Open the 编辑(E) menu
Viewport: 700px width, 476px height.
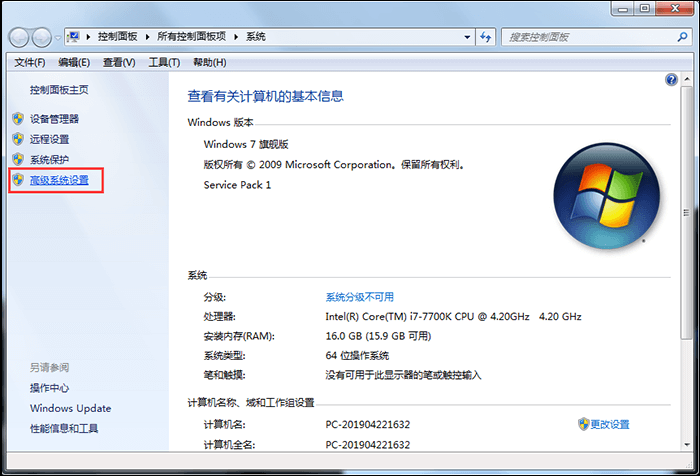(74, 63)
